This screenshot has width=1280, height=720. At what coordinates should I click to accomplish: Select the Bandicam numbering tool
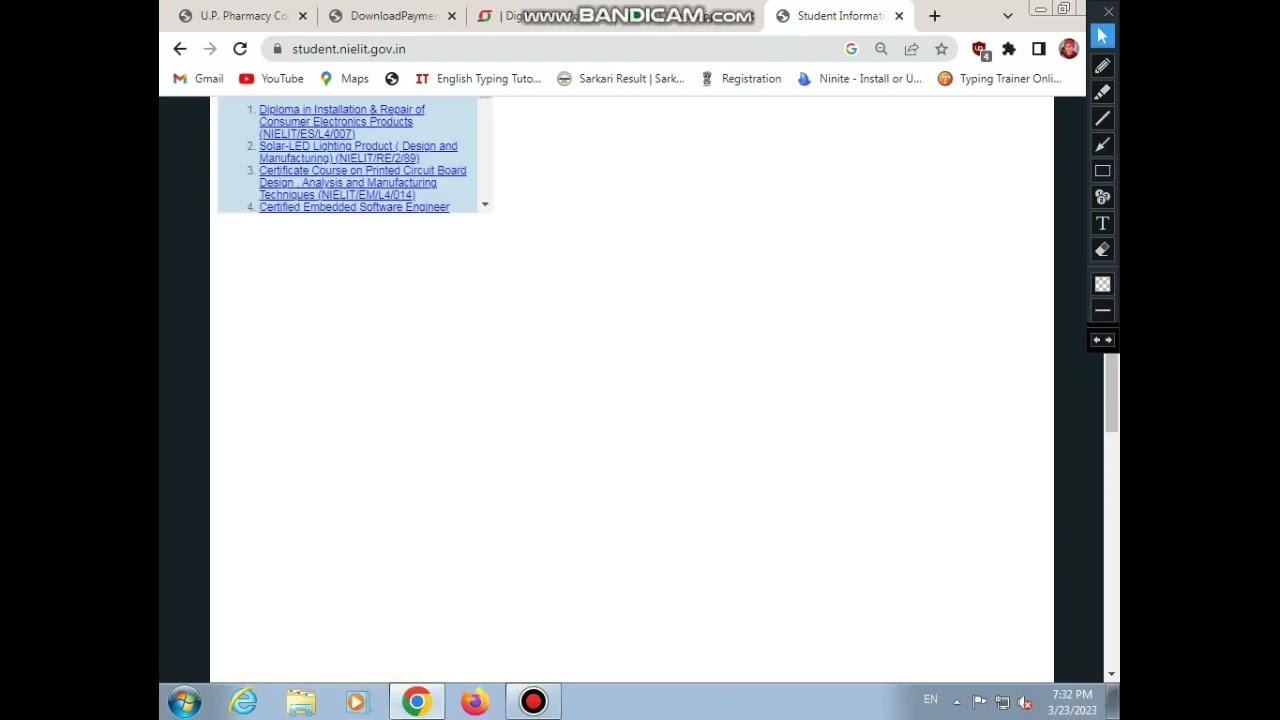tap(1102, 197)
